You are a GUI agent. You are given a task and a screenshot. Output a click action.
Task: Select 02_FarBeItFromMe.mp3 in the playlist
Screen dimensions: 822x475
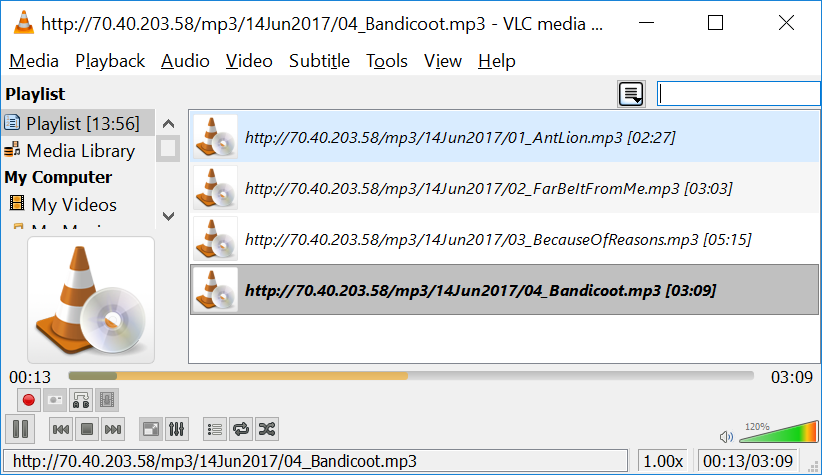click(x=504, y=188)
